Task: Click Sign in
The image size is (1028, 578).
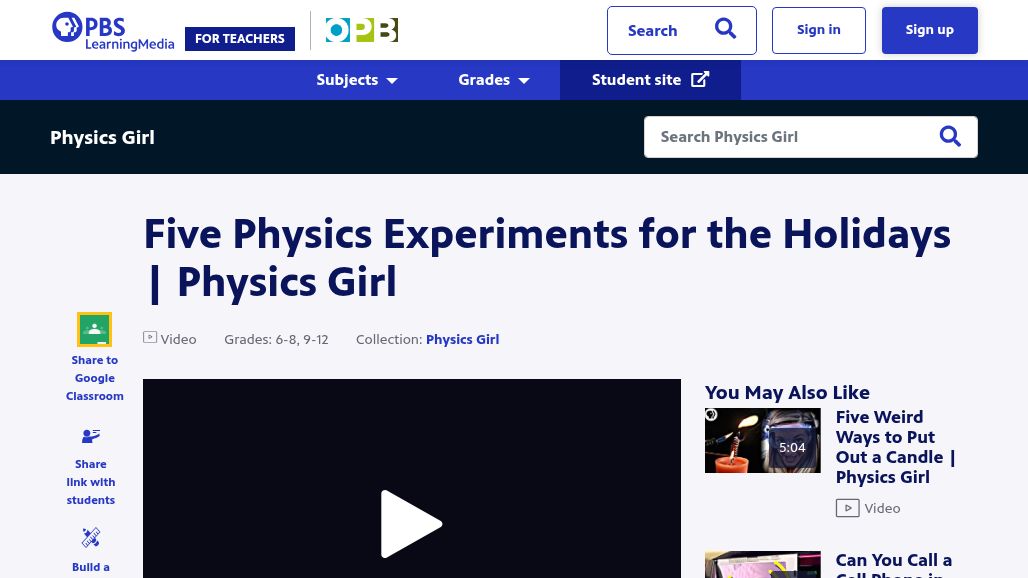Action: [x=818, y=29]
